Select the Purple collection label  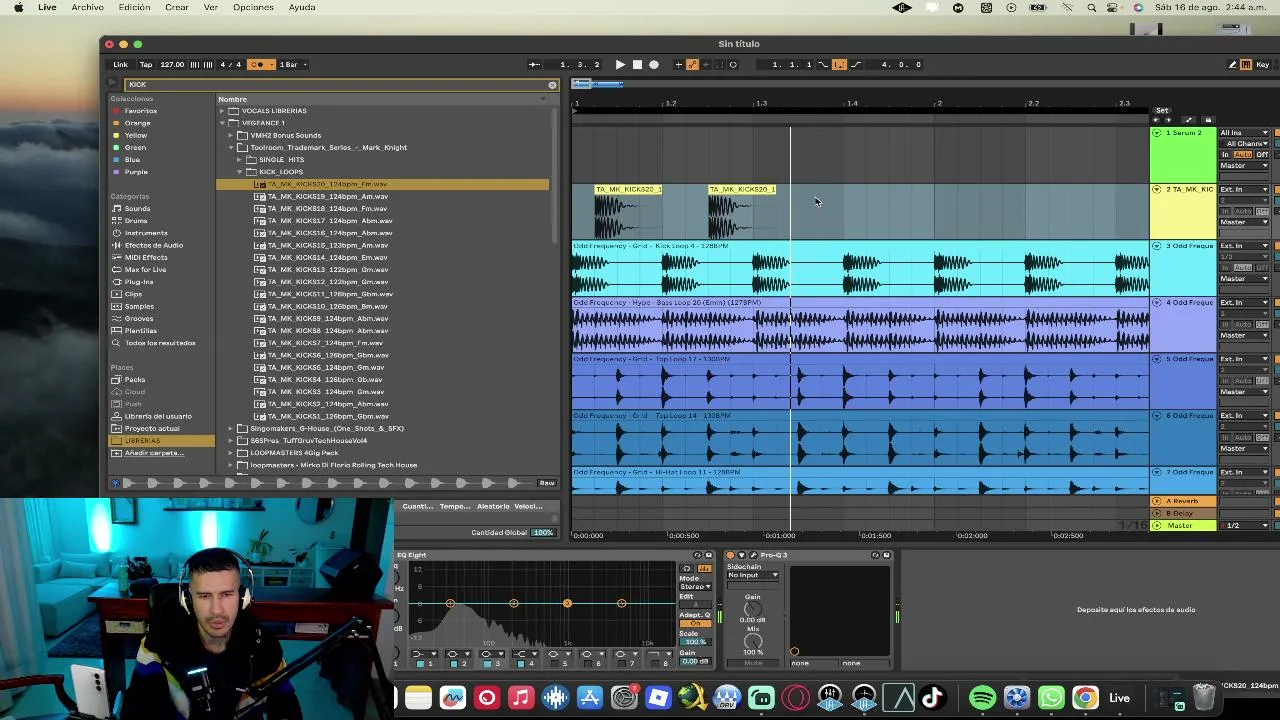135,172
